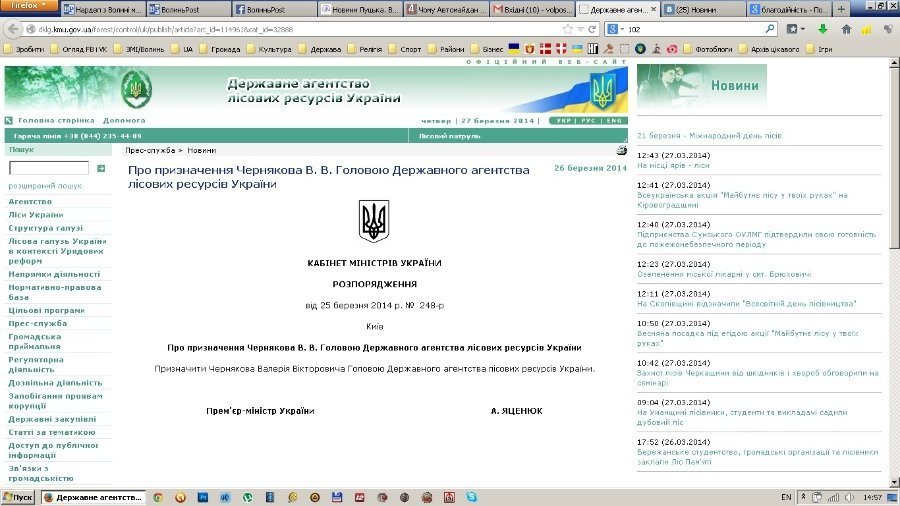
Task: Click the print page icon
Action: coord(621,150)
